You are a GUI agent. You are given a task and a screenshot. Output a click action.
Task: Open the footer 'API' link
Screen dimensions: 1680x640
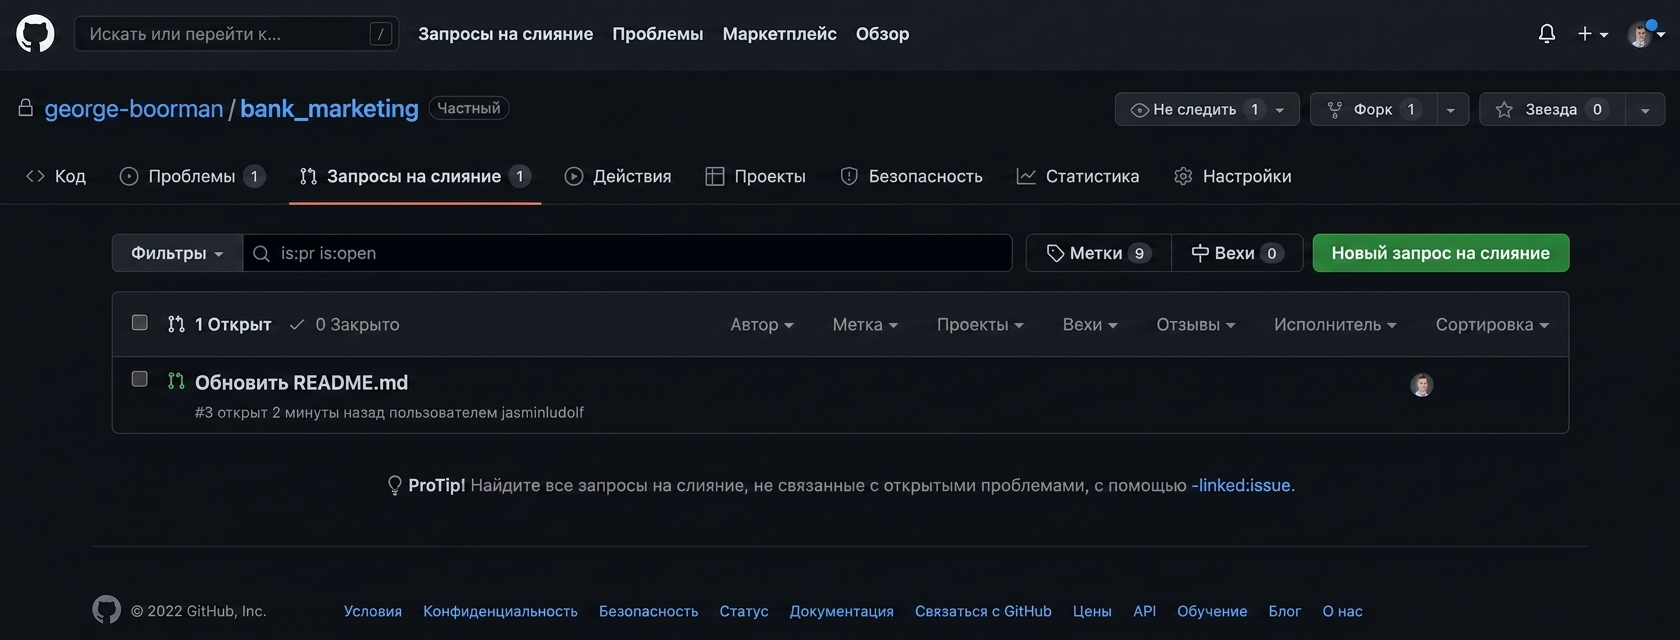point(1144,611)
